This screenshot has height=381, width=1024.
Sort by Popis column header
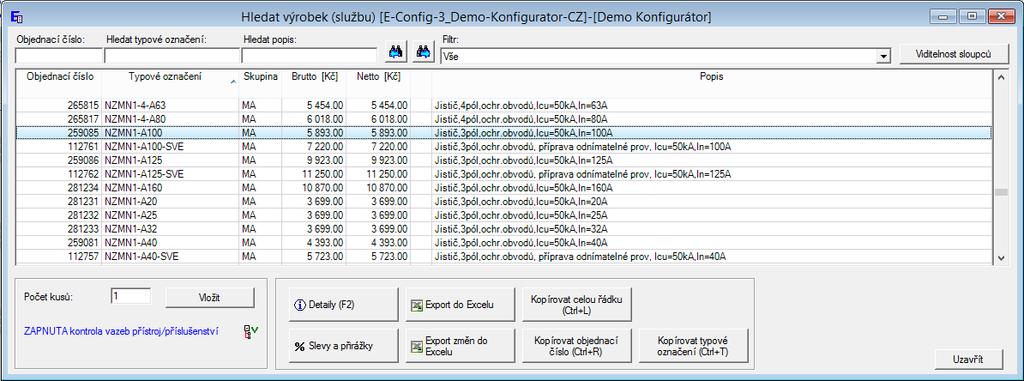pos(712,77)
